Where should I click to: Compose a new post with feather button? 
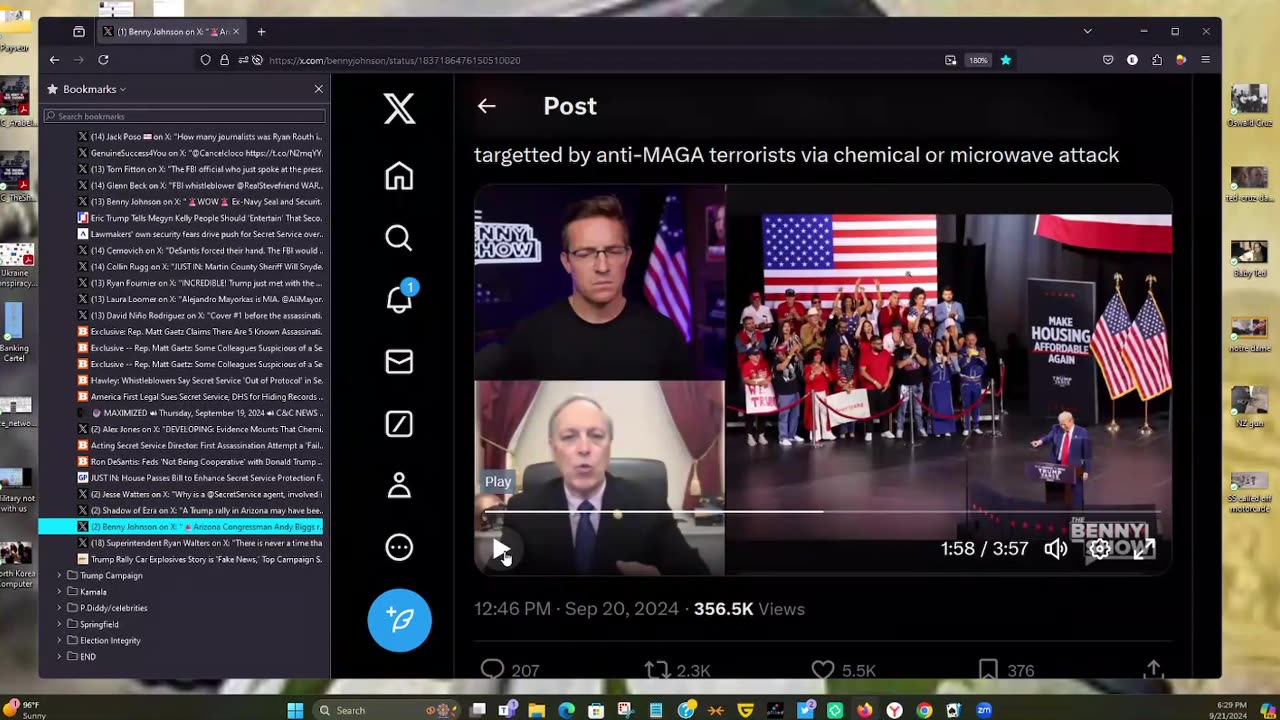pyautogui.click(x=399, y=620)
